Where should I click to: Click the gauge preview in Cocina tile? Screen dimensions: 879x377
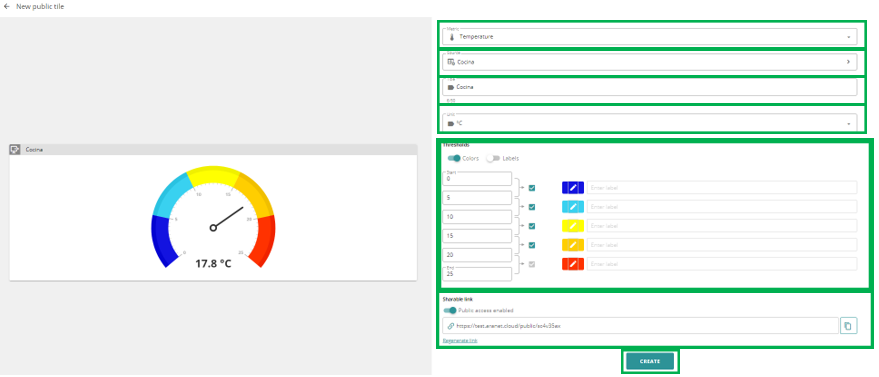[x=213, y=216]
